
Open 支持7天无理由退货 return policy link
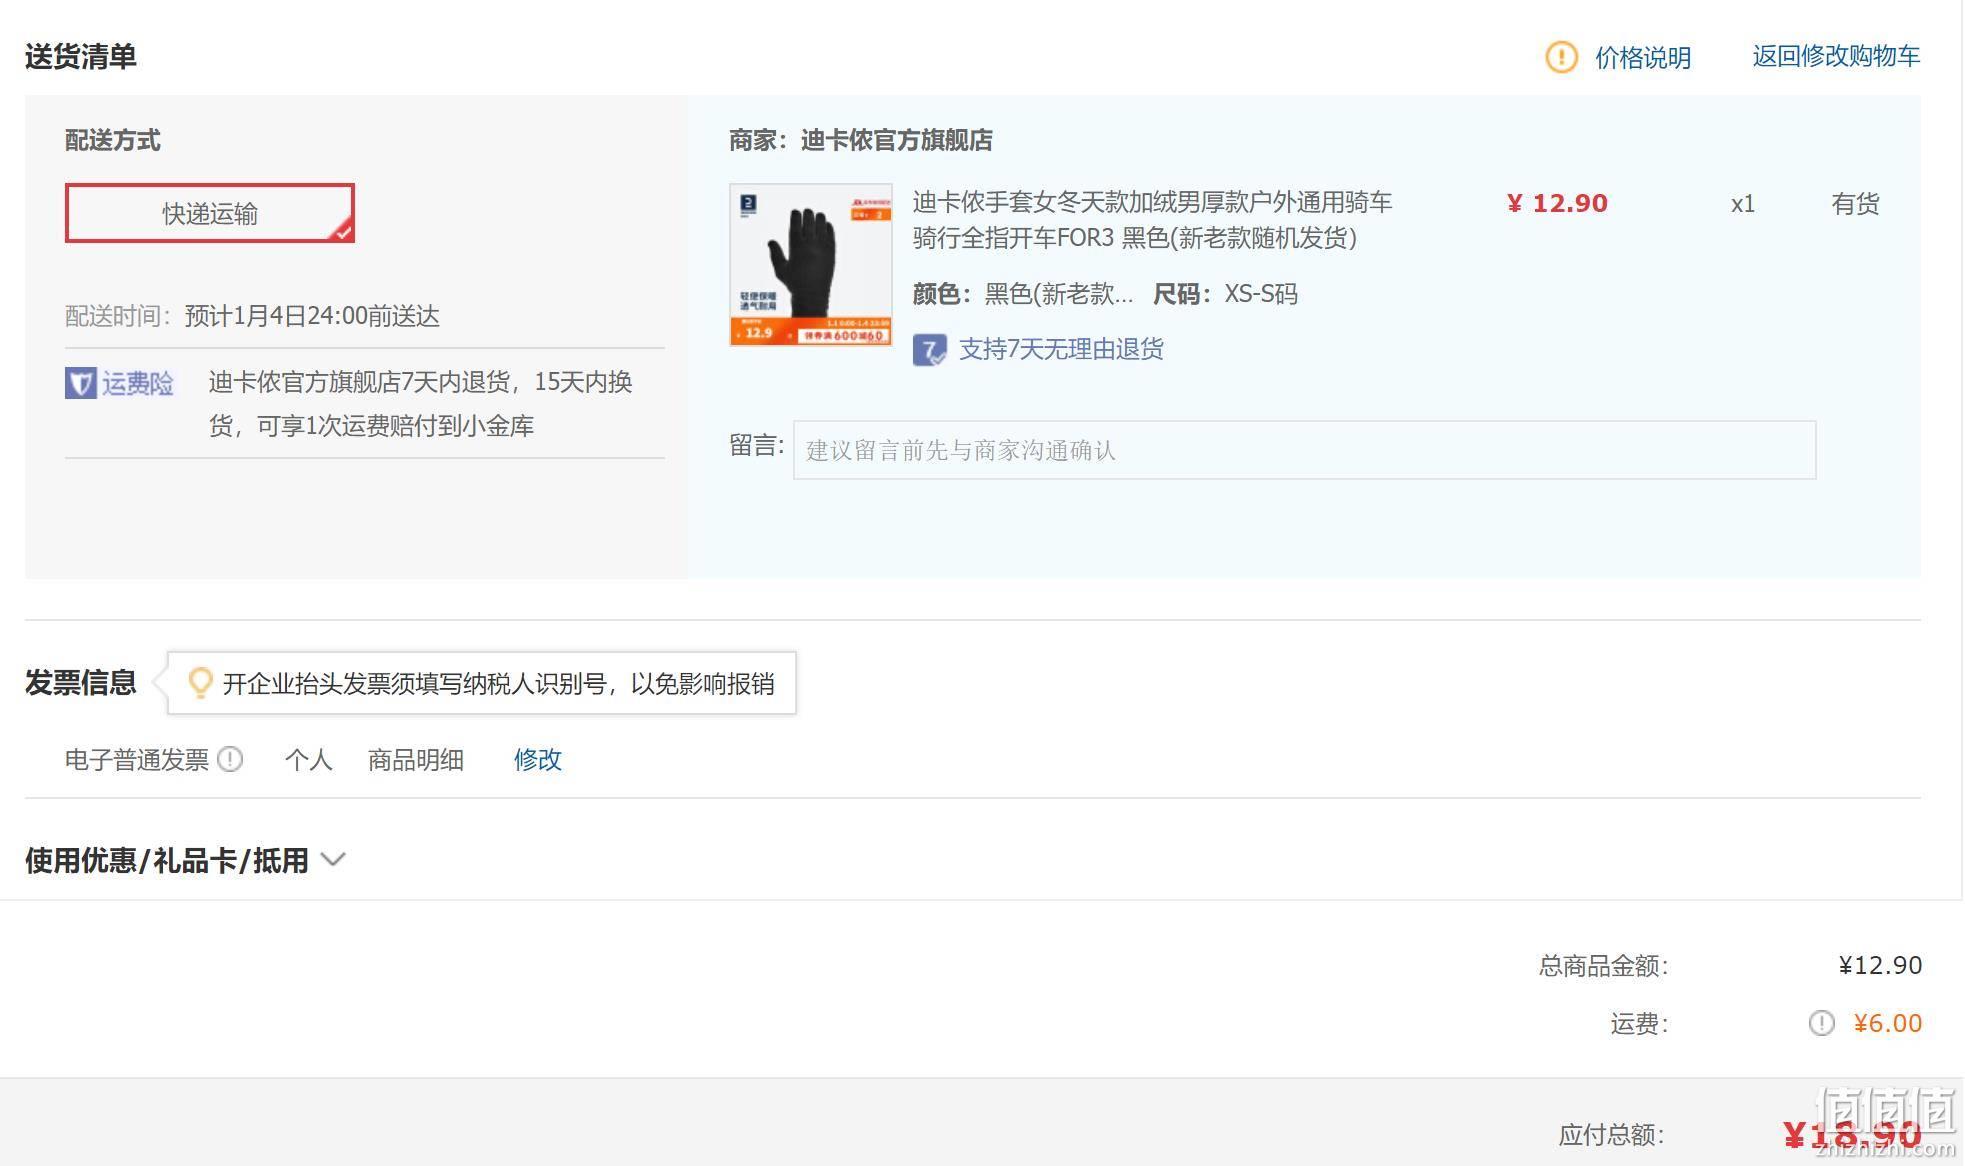point(1061,349)
